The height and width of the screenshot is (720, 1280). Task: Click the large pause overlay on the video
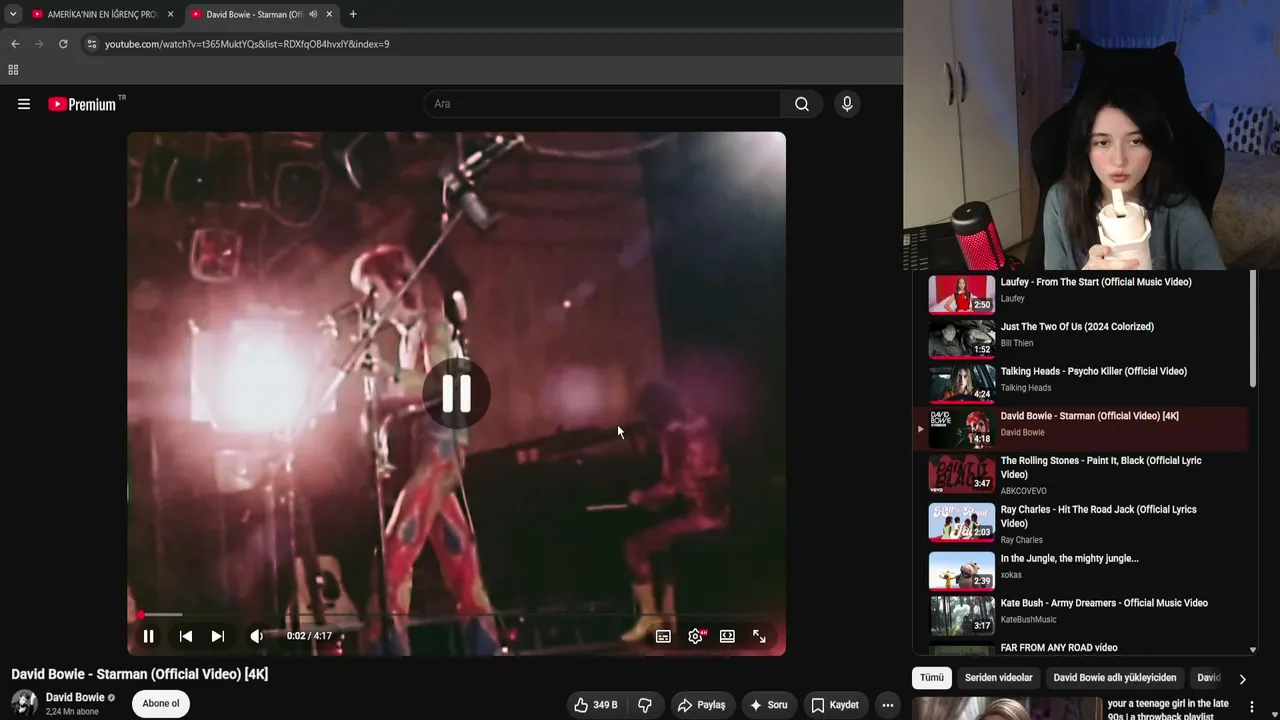click(x=456, y=394)
